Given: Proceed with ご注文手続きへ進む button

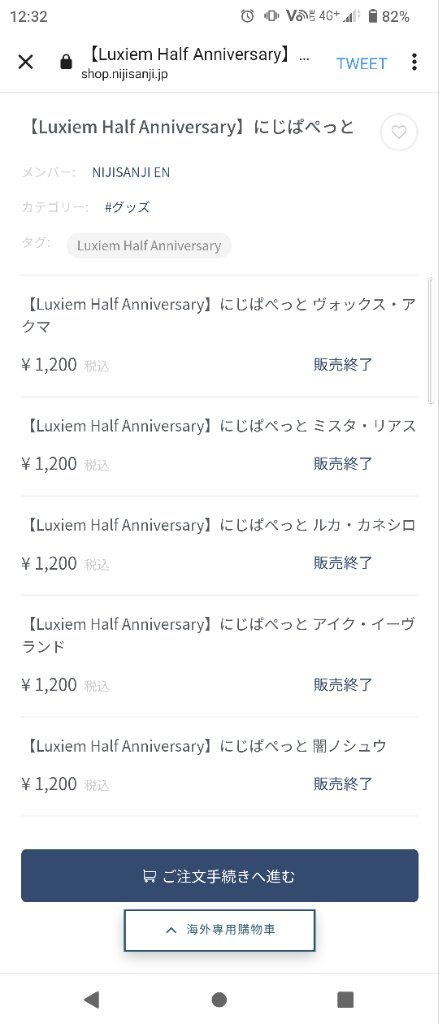Looking at the screenshot, I should click(220, 876).
